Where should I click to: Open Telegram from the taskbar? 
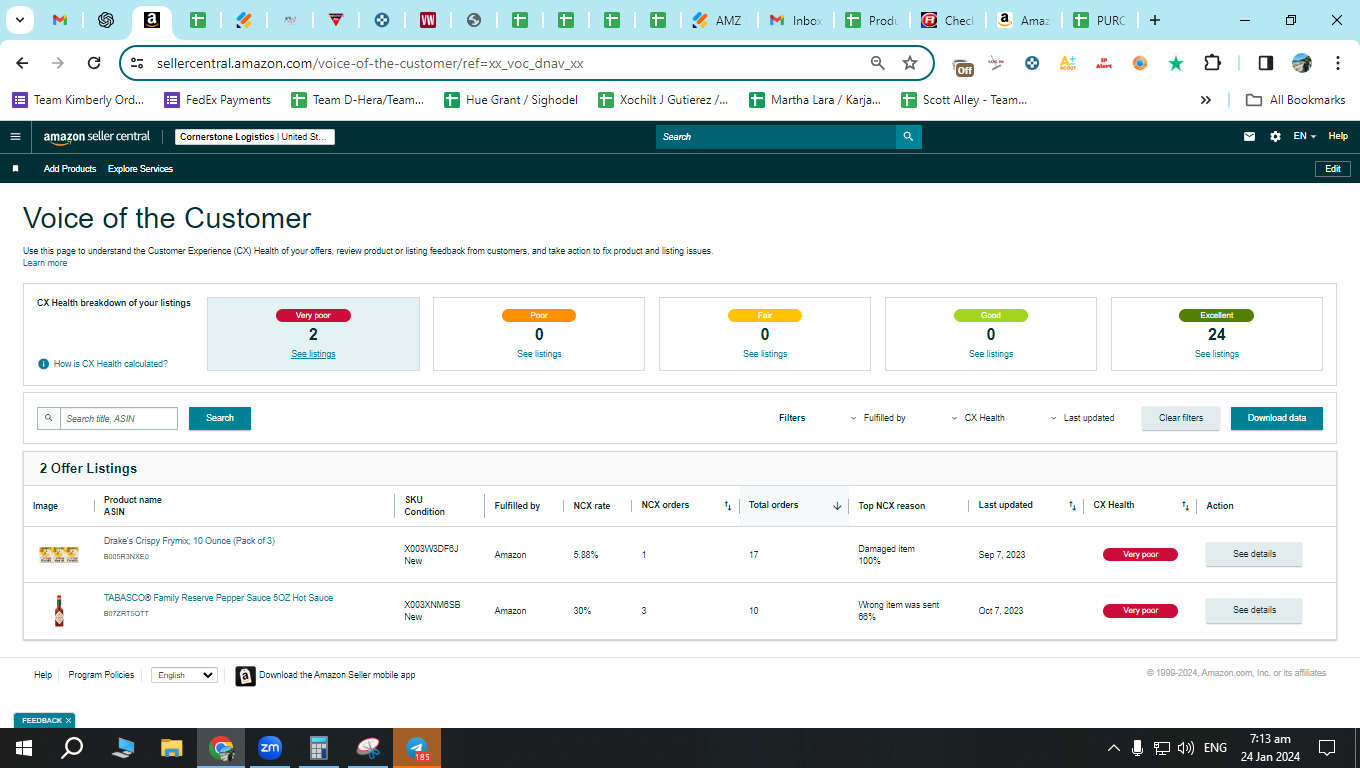[x=416, y=748]
